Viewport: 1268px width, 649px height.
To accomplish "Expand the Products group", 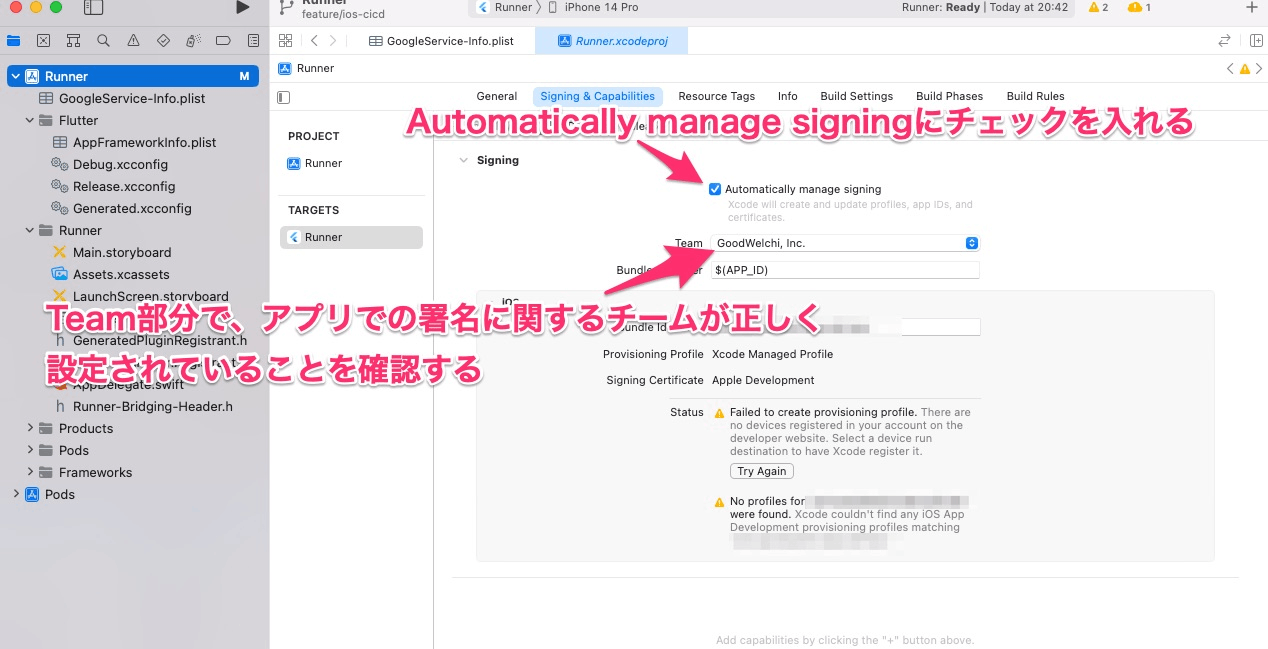I will coord(30,428).
